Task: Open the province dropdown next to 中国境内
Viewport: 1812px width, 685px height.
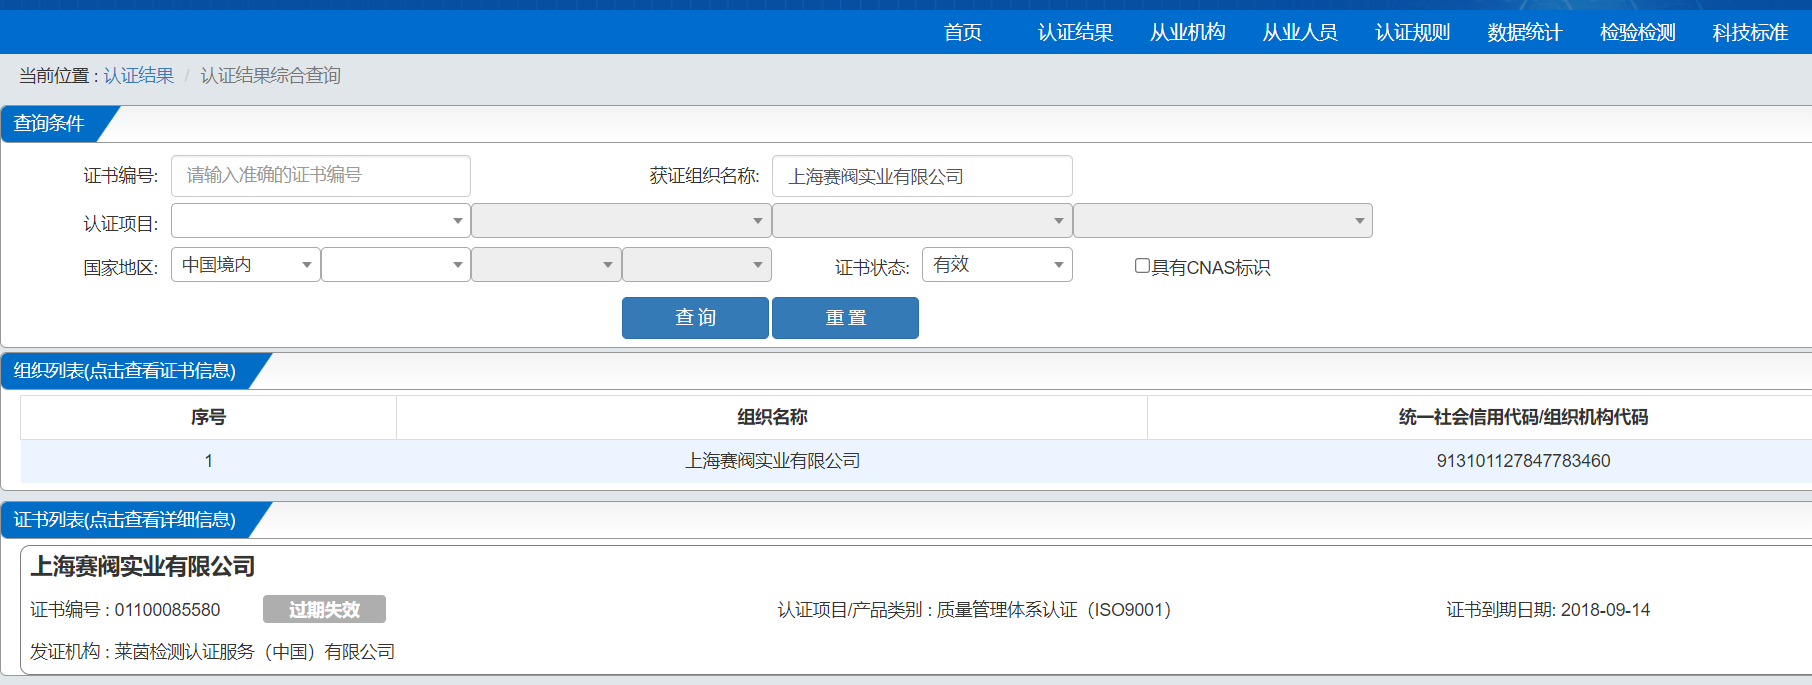Action: pos(396,265)
